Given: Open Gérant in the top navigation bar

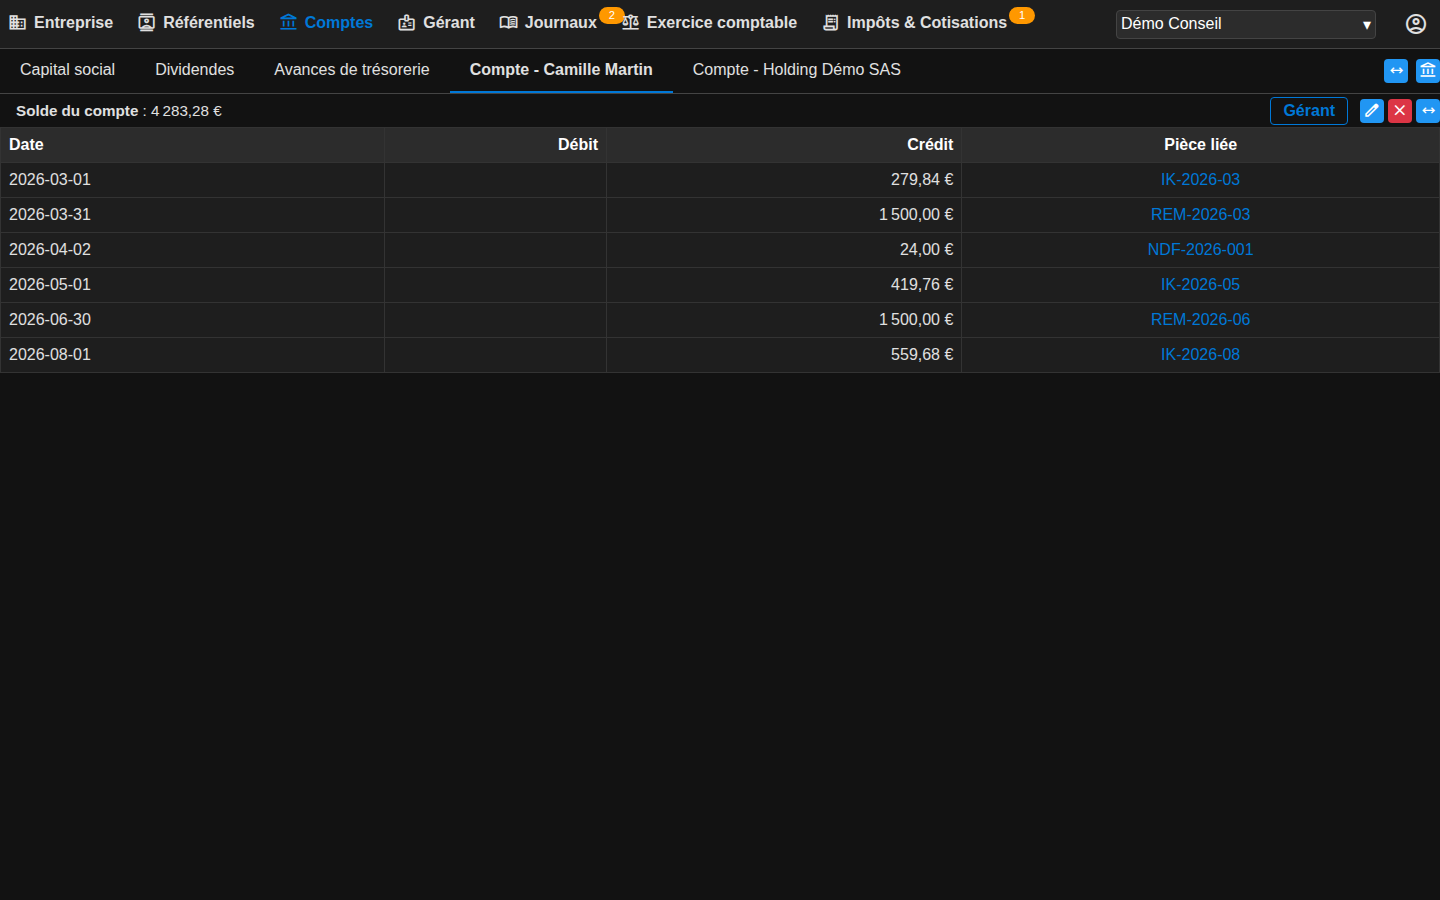Looking at the screenshot, I should click(x=436, y=23).
